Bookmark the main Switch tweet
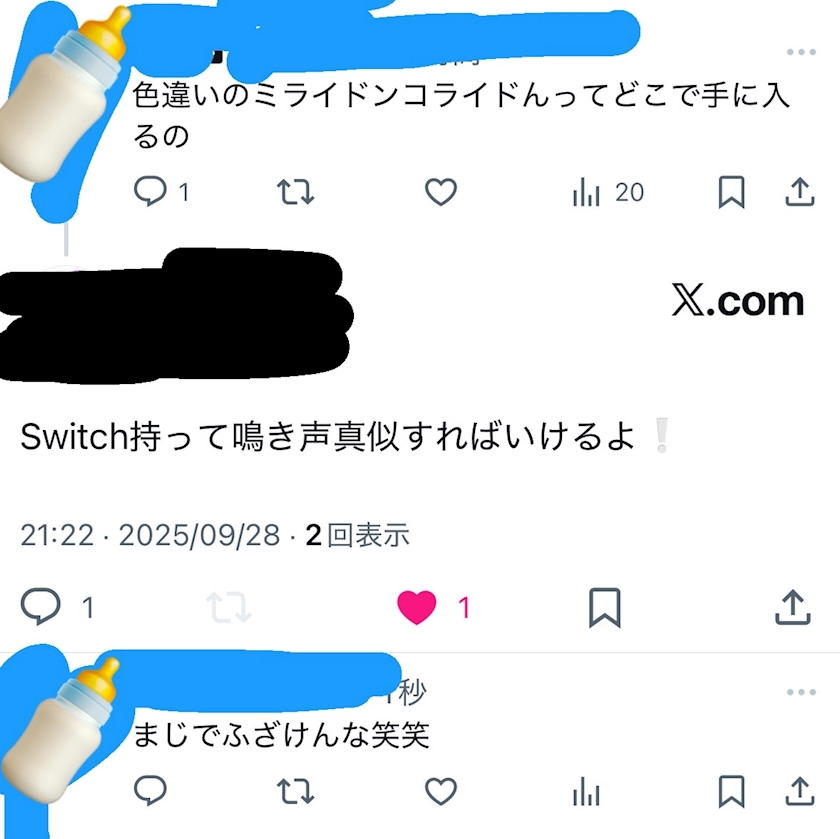 point(605,607)
